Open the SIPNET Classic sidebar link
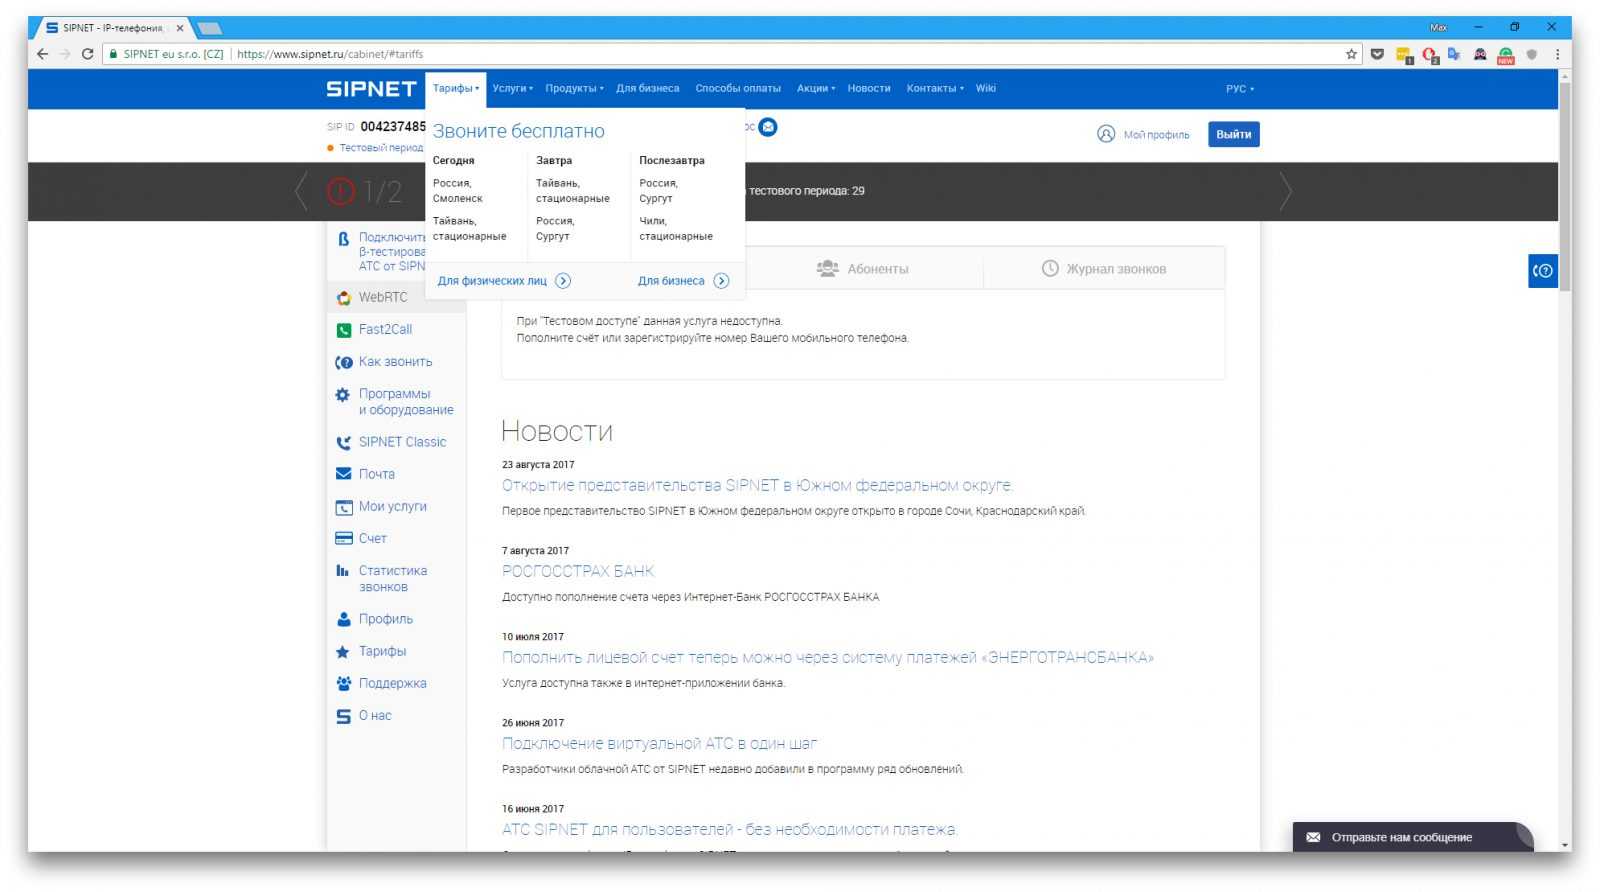Viewport: 1600px width, 892px height. coord(402,442)
